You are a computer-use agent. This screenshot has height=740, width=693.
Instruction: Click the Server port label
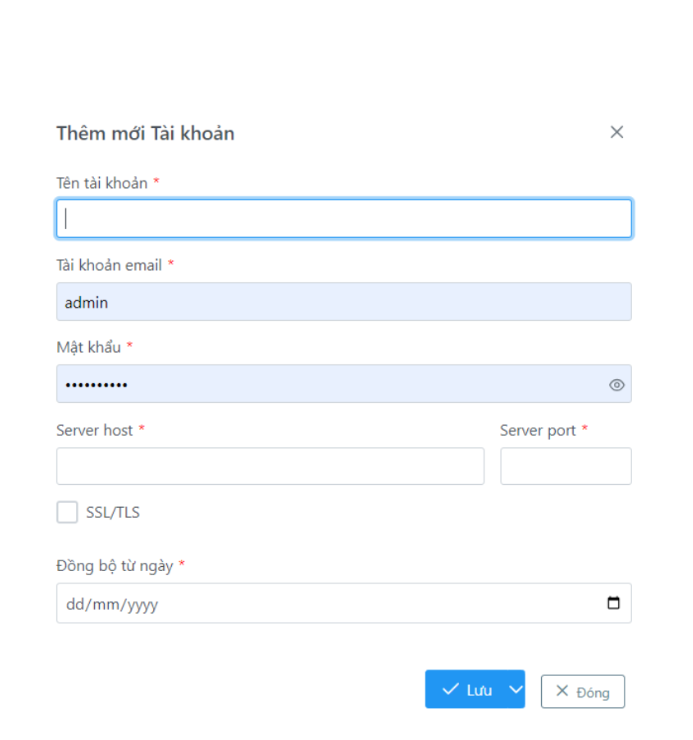538,430
